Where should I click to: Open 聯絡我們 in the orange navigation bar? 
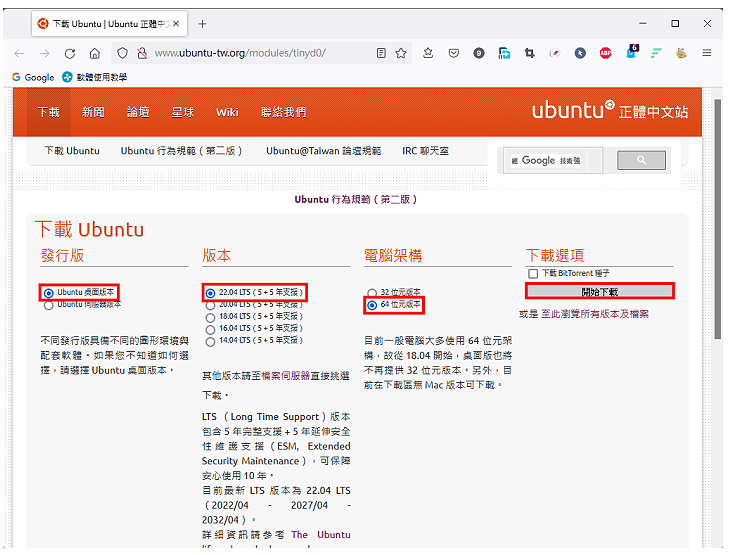[x=284, y=112]
